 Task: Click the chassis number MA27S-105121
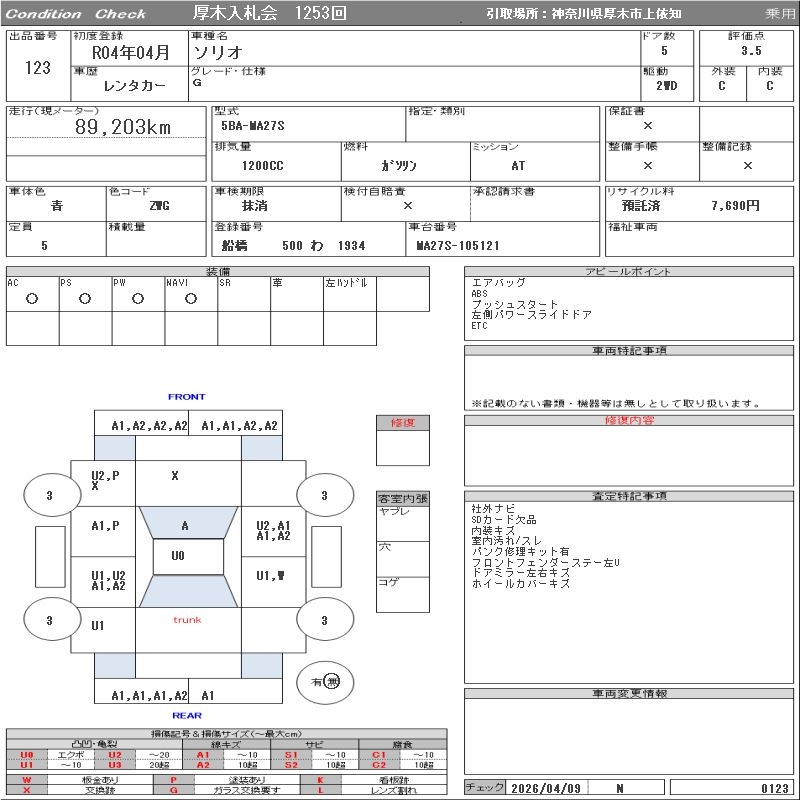[458, 245]
